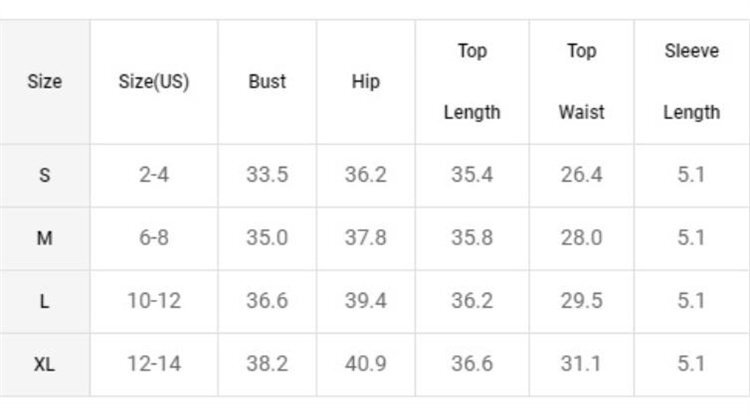The width and height of the screenshot is (750, 416).
Task: Click the 12-14 US size cell
Action: click(x=153, y=364)
